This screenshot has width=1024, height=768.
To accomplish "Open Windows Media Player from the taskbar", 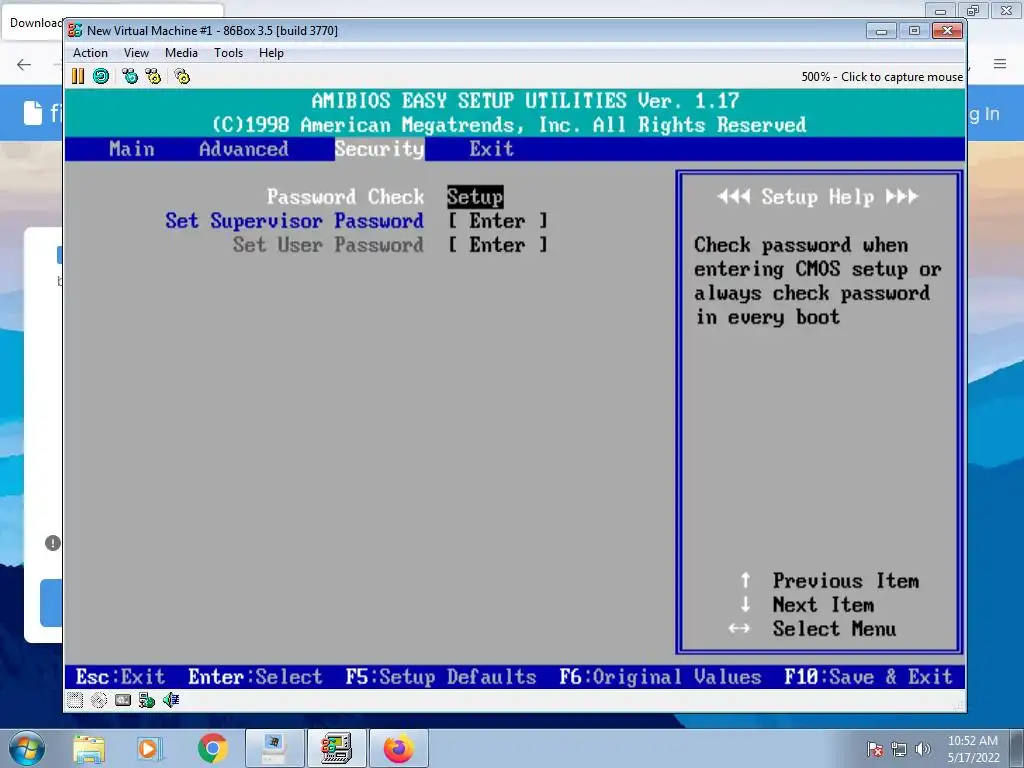I will (x=148, y=748).
